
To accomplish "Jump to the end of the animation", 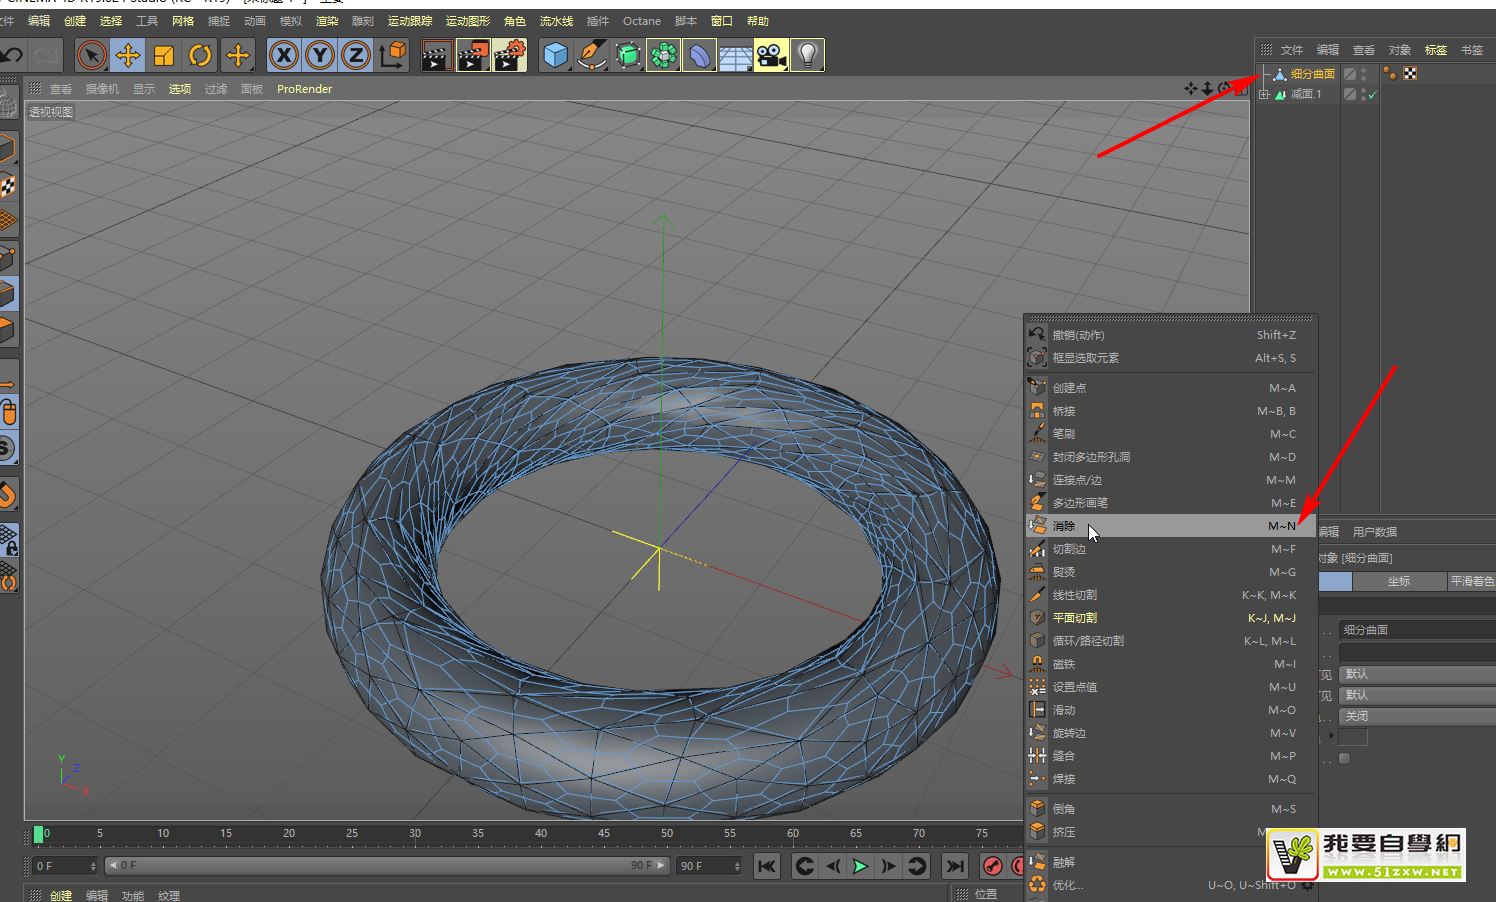I will point(955,866).
